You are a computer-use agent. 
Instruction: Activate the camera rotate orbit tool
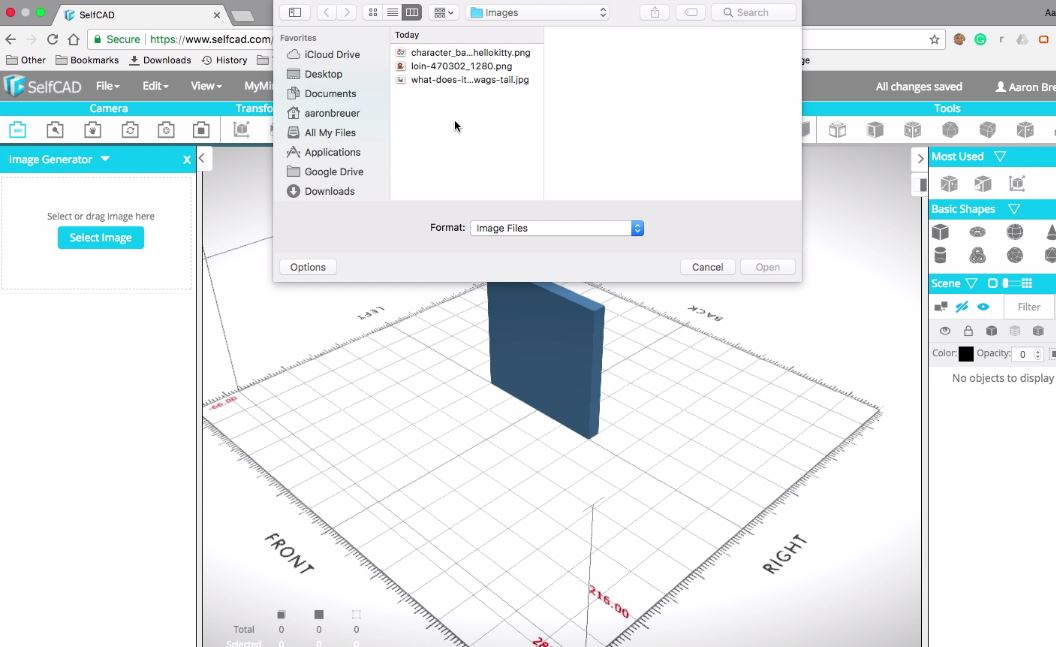point(130,129)
